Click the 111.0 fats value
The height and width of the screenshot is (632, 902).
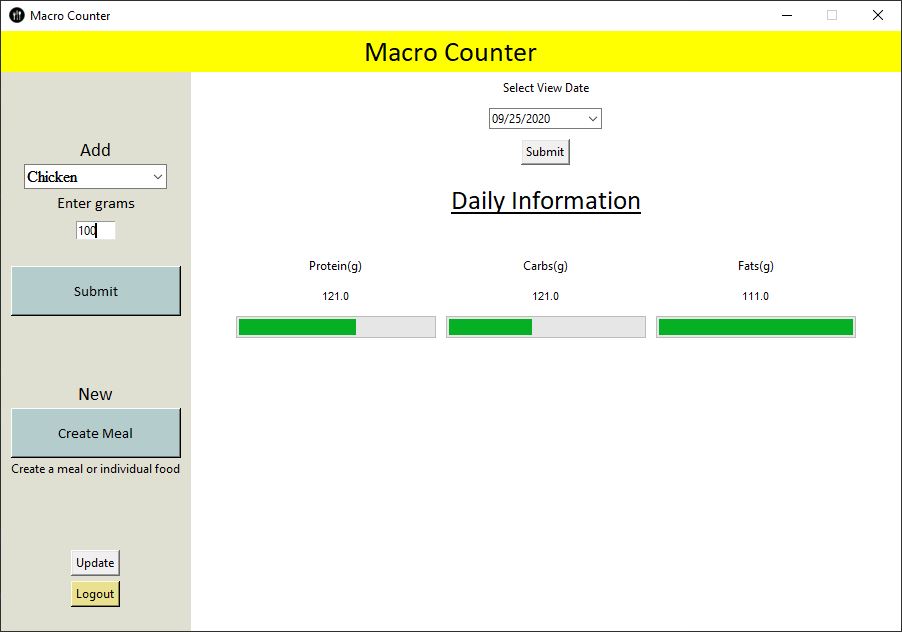[x=755, y=296]
